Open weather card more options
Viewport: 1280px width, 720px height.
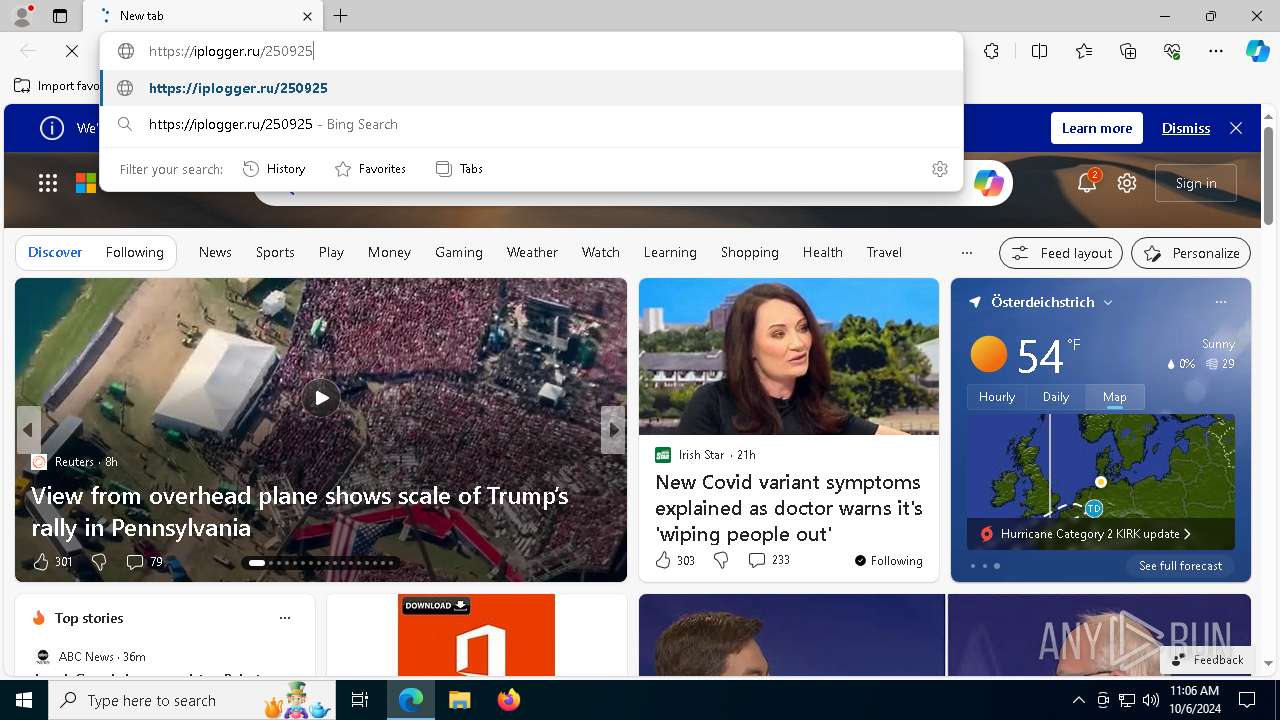tap(1220, 302)
